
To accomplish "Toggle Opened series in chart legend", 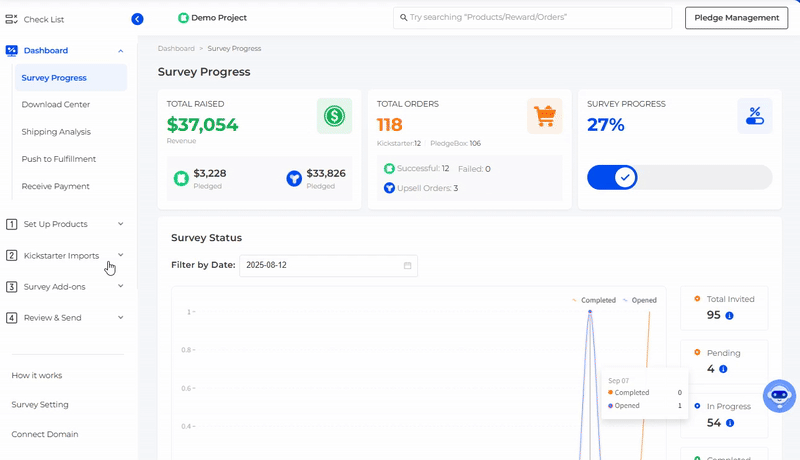I will 640,300.
